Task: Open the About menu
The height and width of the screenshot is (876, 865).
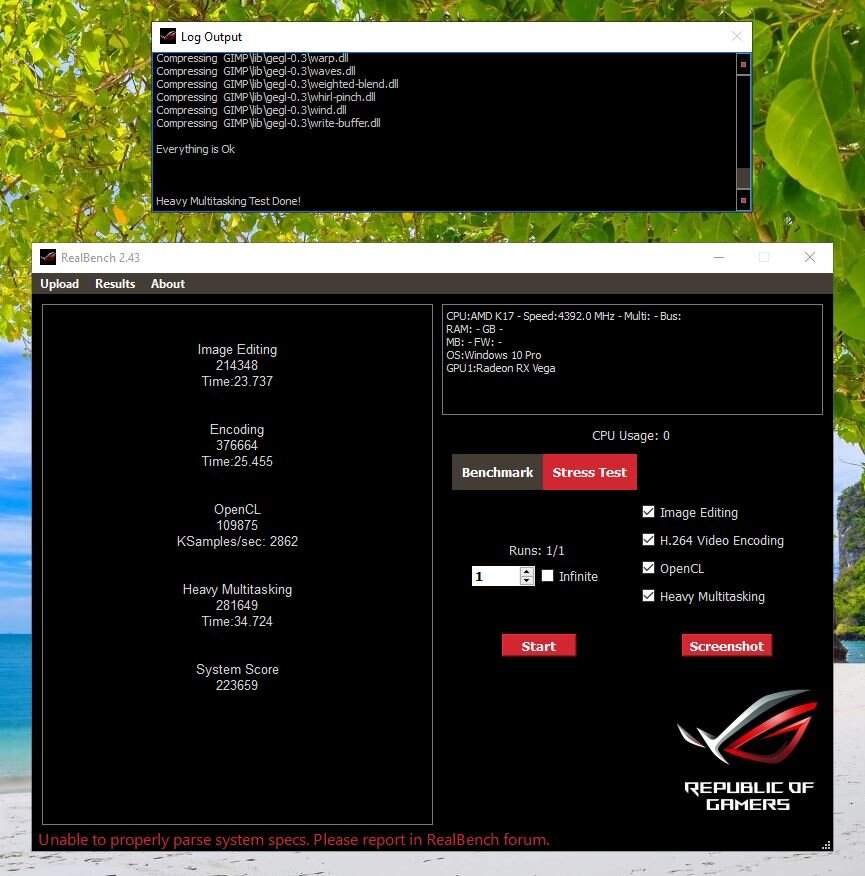Action: pos(168,284)
